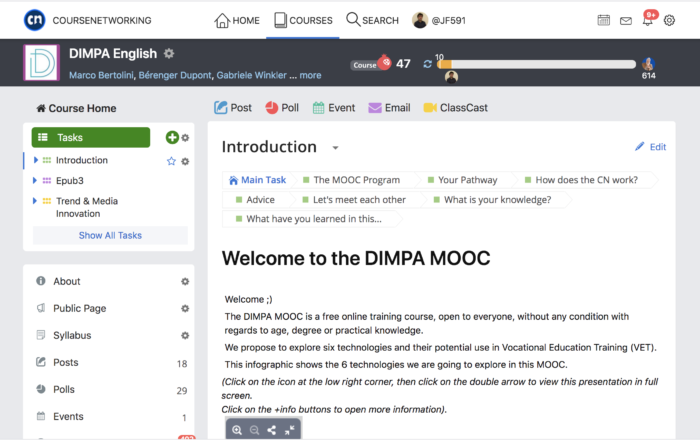Edit the Introduction task

click(x=651, y=147)
